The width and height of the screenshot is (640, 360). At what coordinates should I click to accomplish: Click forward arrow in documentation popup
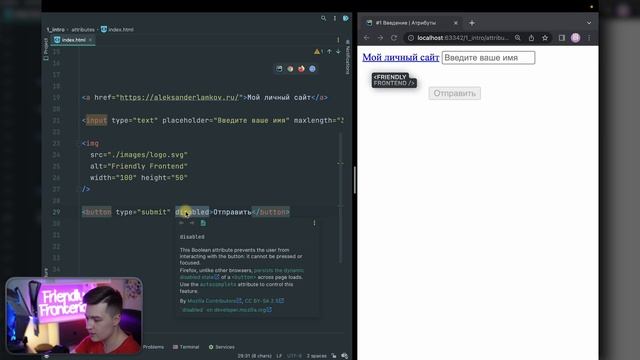[192, 223]
